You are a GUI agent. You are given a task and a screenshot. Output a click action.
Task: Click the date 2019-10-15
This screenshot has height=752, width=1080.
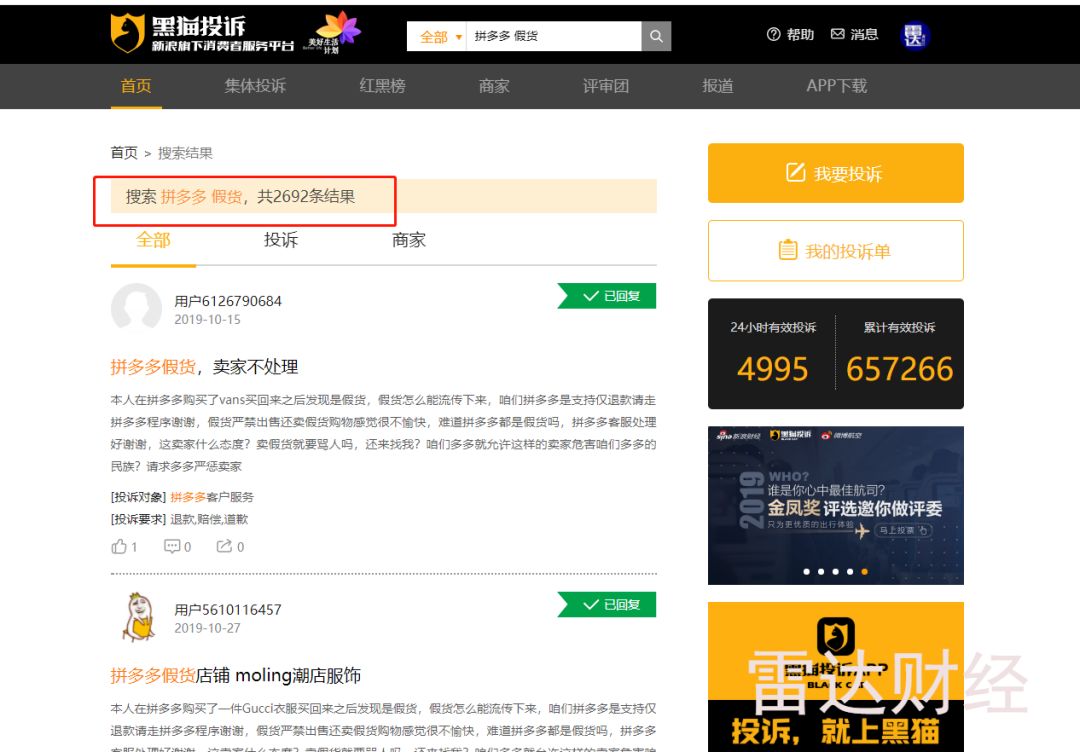click(x=207, y=320)
